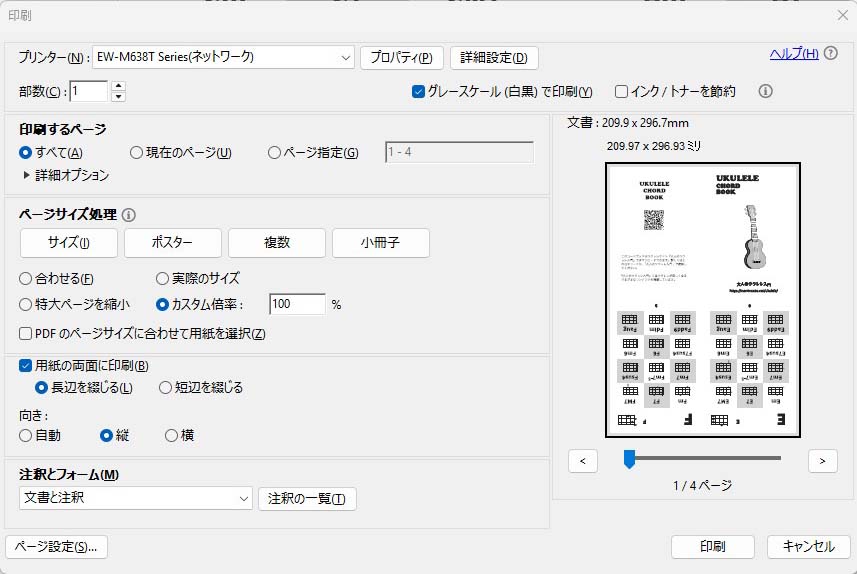Viewport: 857px width, 574px height.
Task: Open printer プロパティ button
Action: [401, 57]
